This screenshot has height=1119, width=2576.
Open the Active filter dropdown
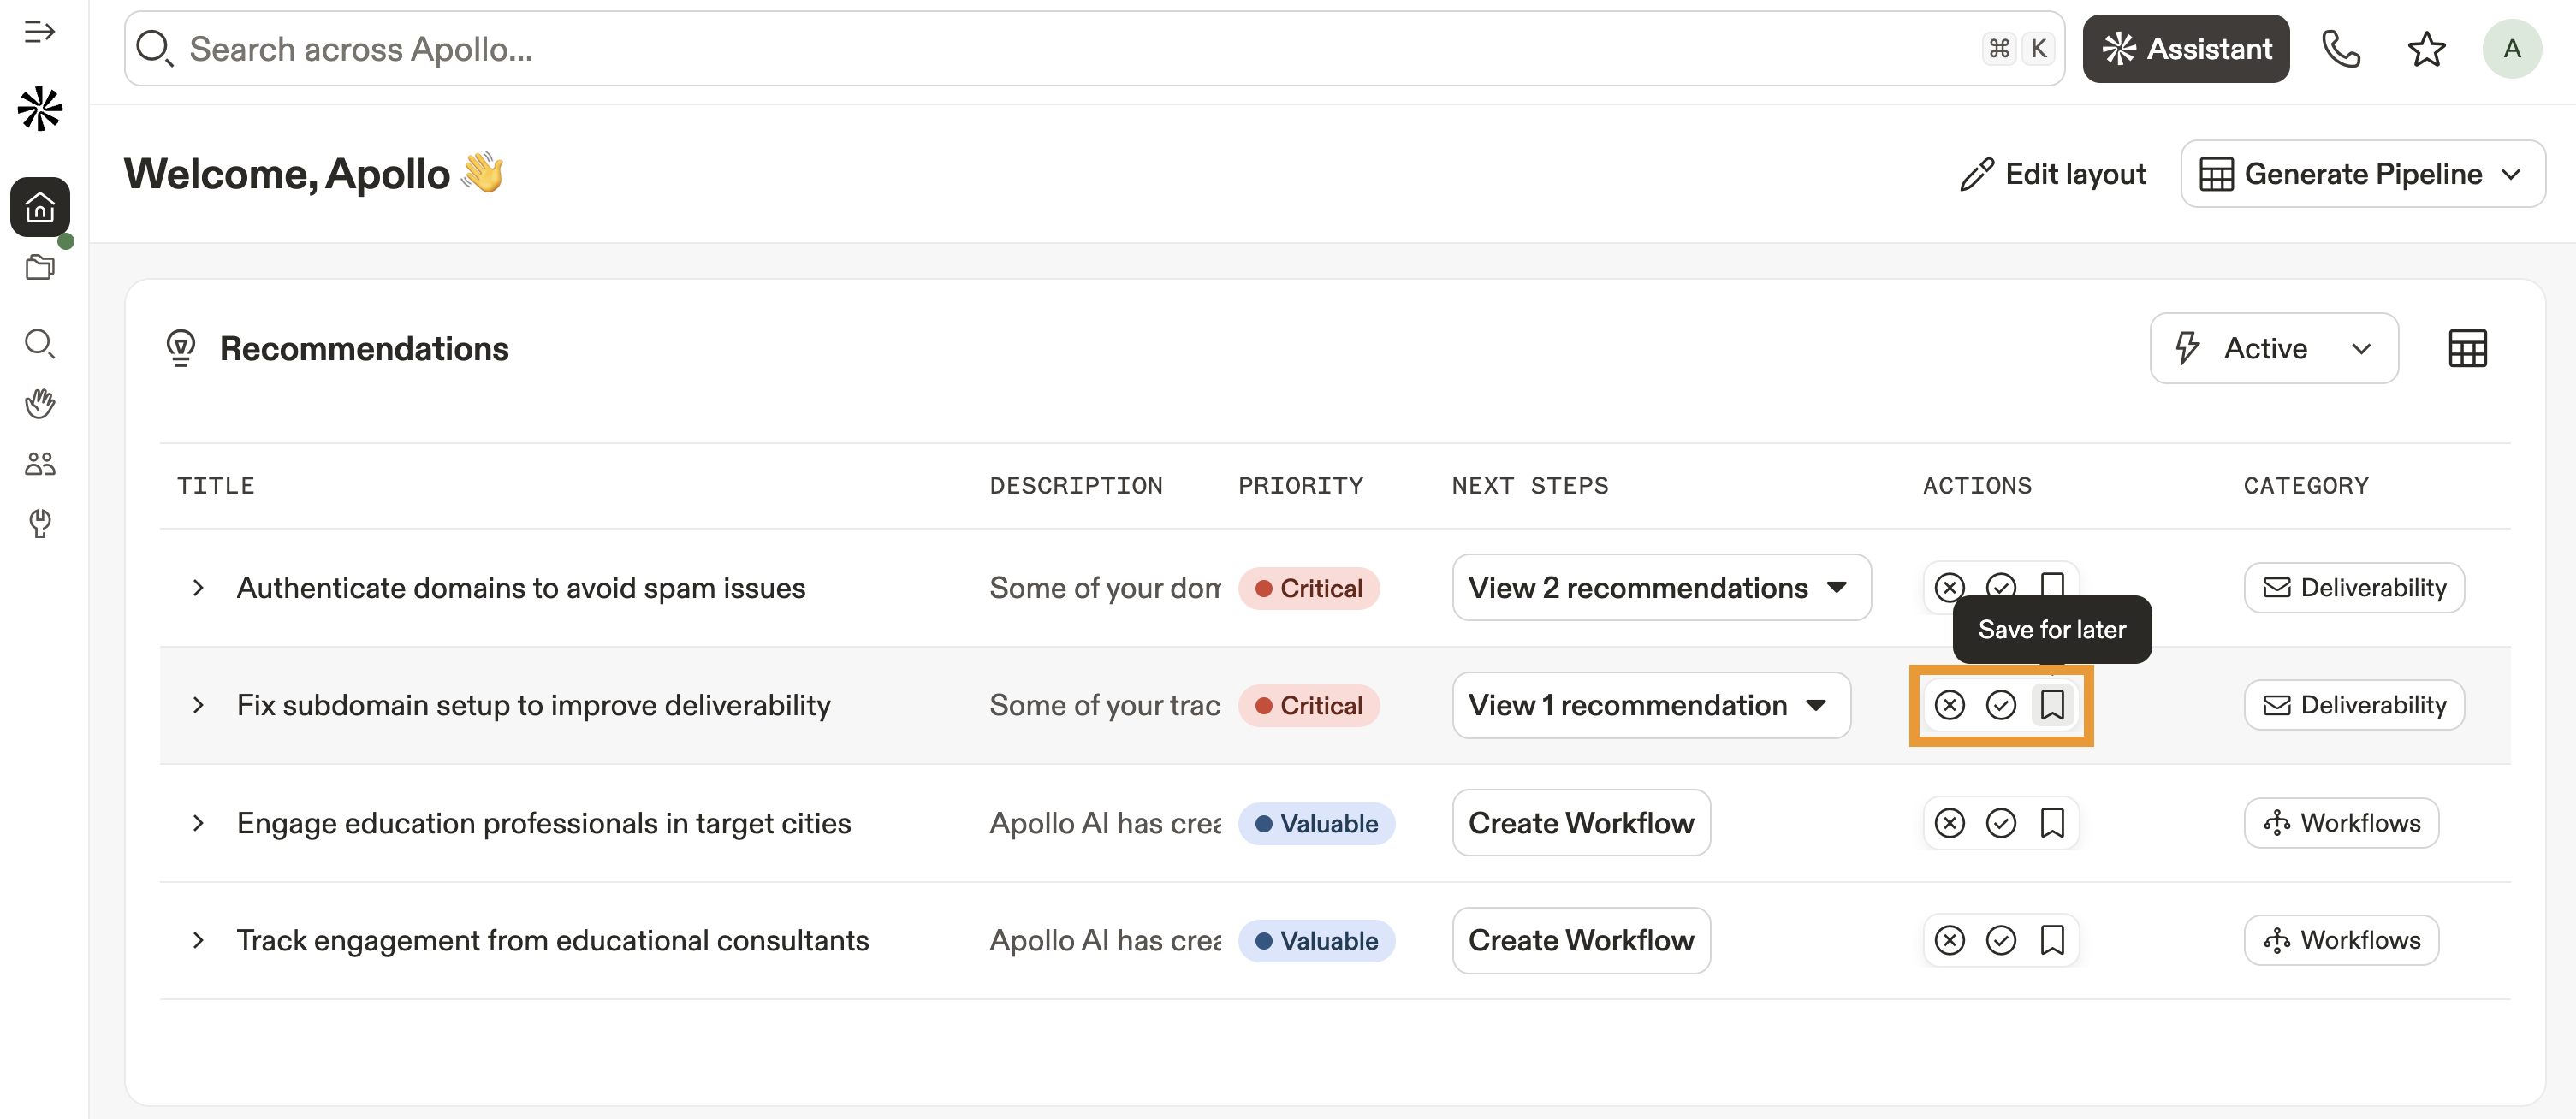pyautogui.click(x=2273, y=348)
